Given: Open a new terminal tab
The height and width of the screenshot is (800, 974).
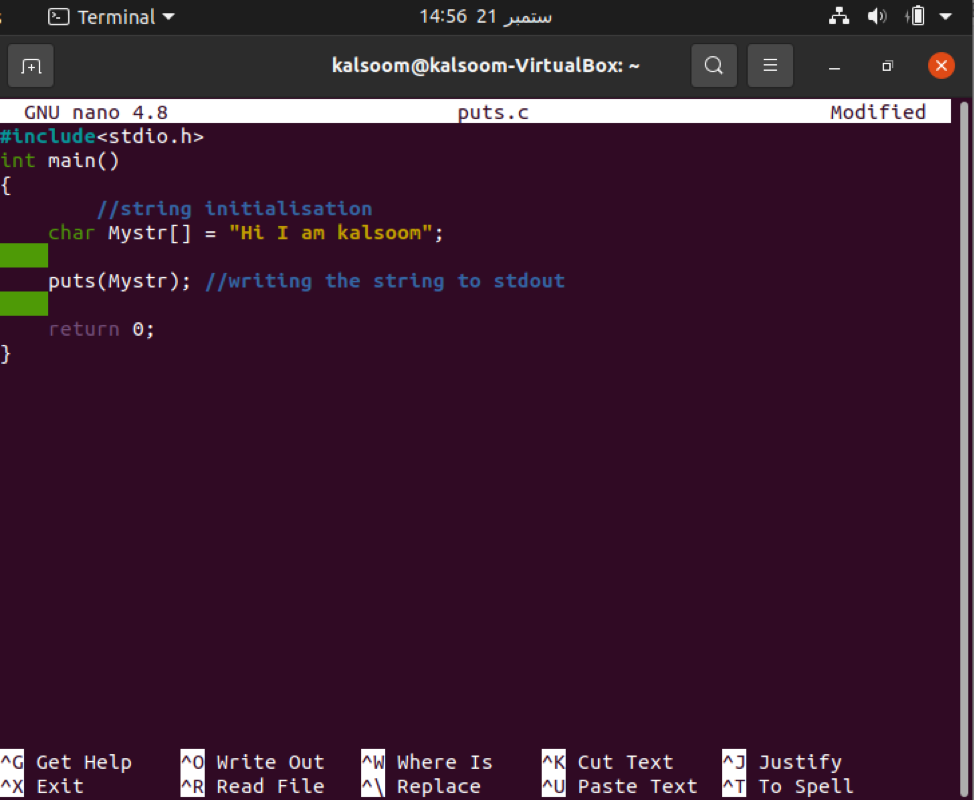Looking at the screenshot, I should 30,65.
